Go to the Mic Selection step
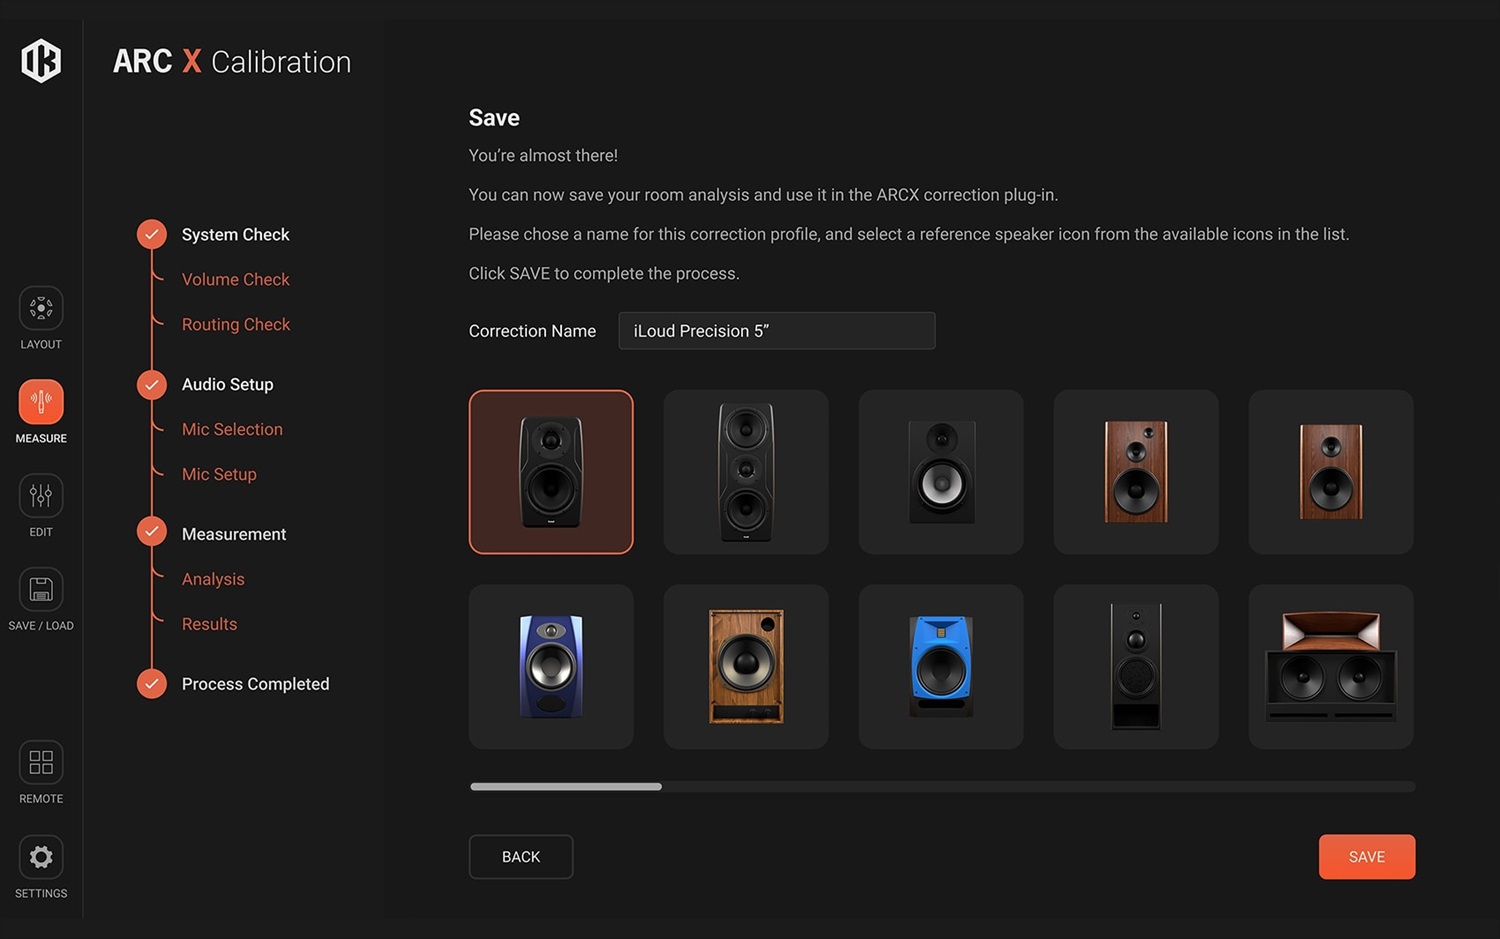This screenshot has height=939, width=1500. pyautogui.click(x=232, y=429)
